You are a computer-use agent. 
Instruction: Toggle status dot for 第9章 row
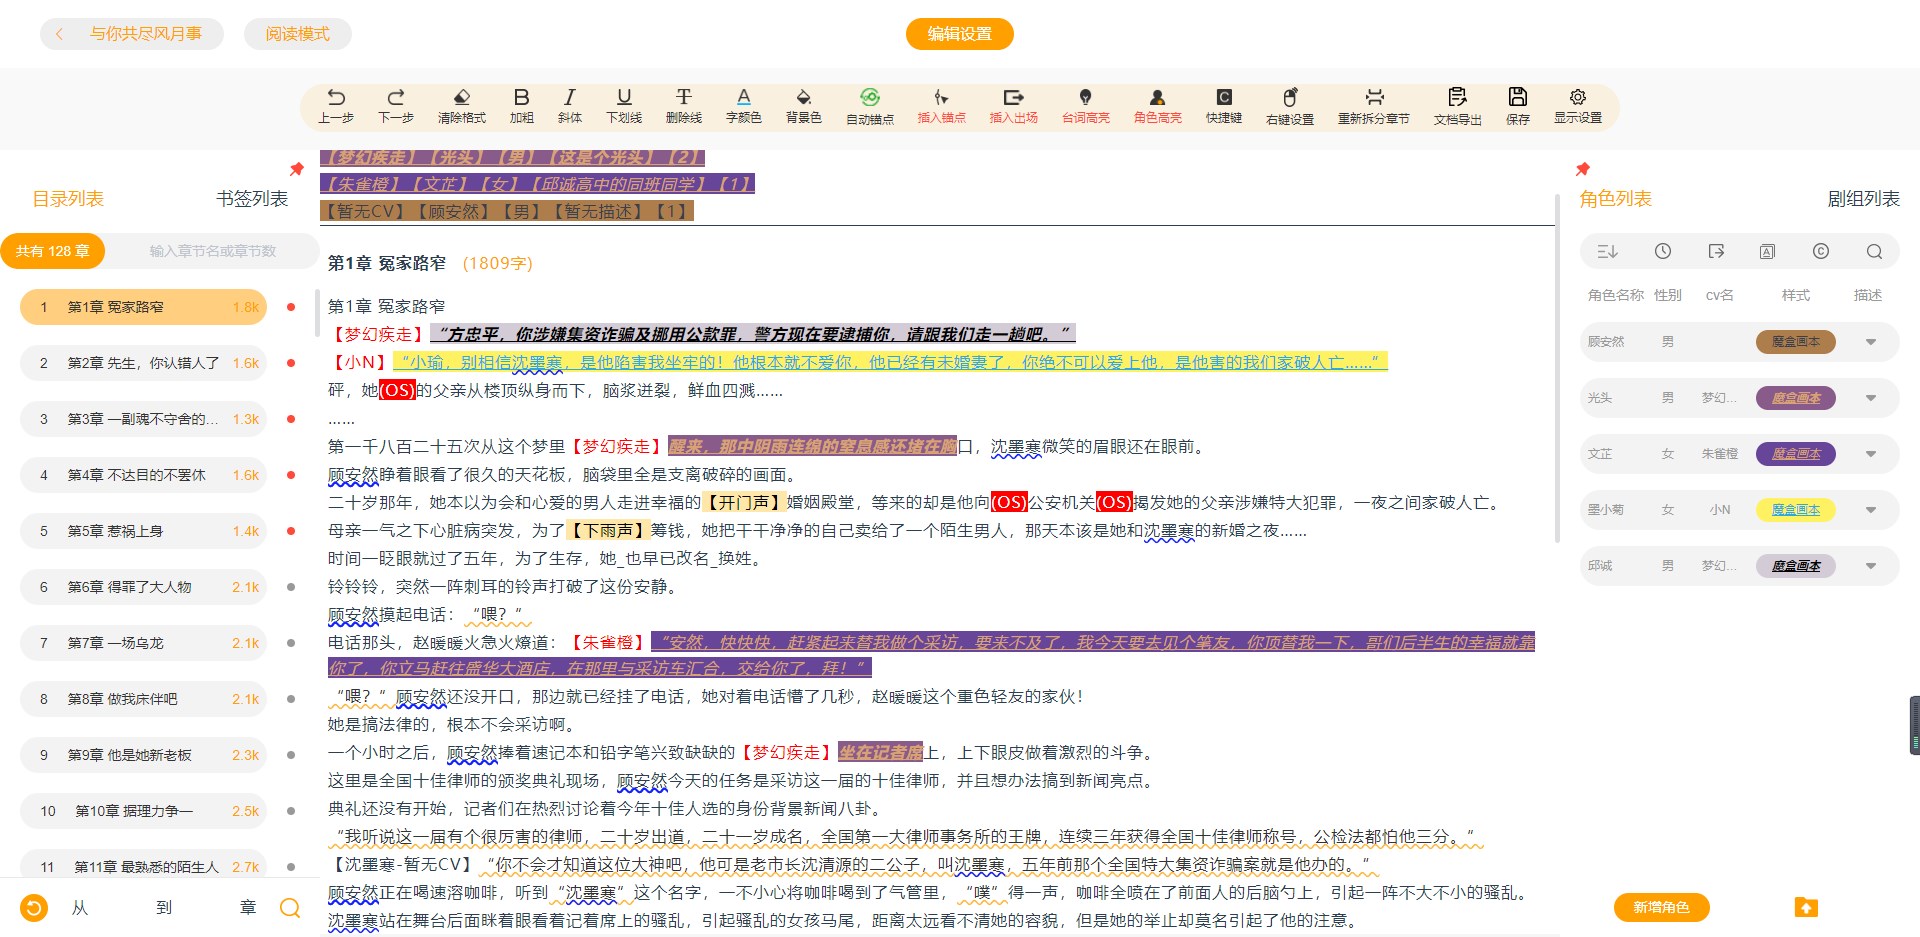[291, 755]
